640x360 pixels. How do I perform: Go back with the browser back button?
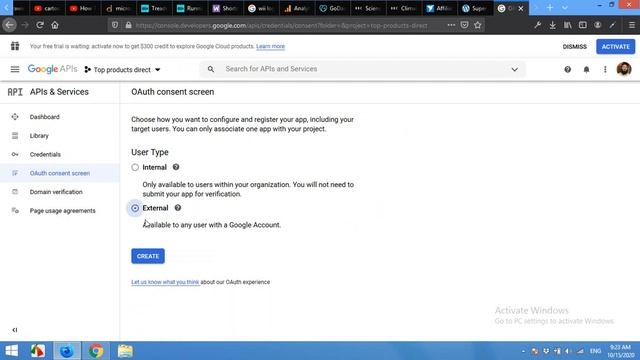click(x=9, y=25)
